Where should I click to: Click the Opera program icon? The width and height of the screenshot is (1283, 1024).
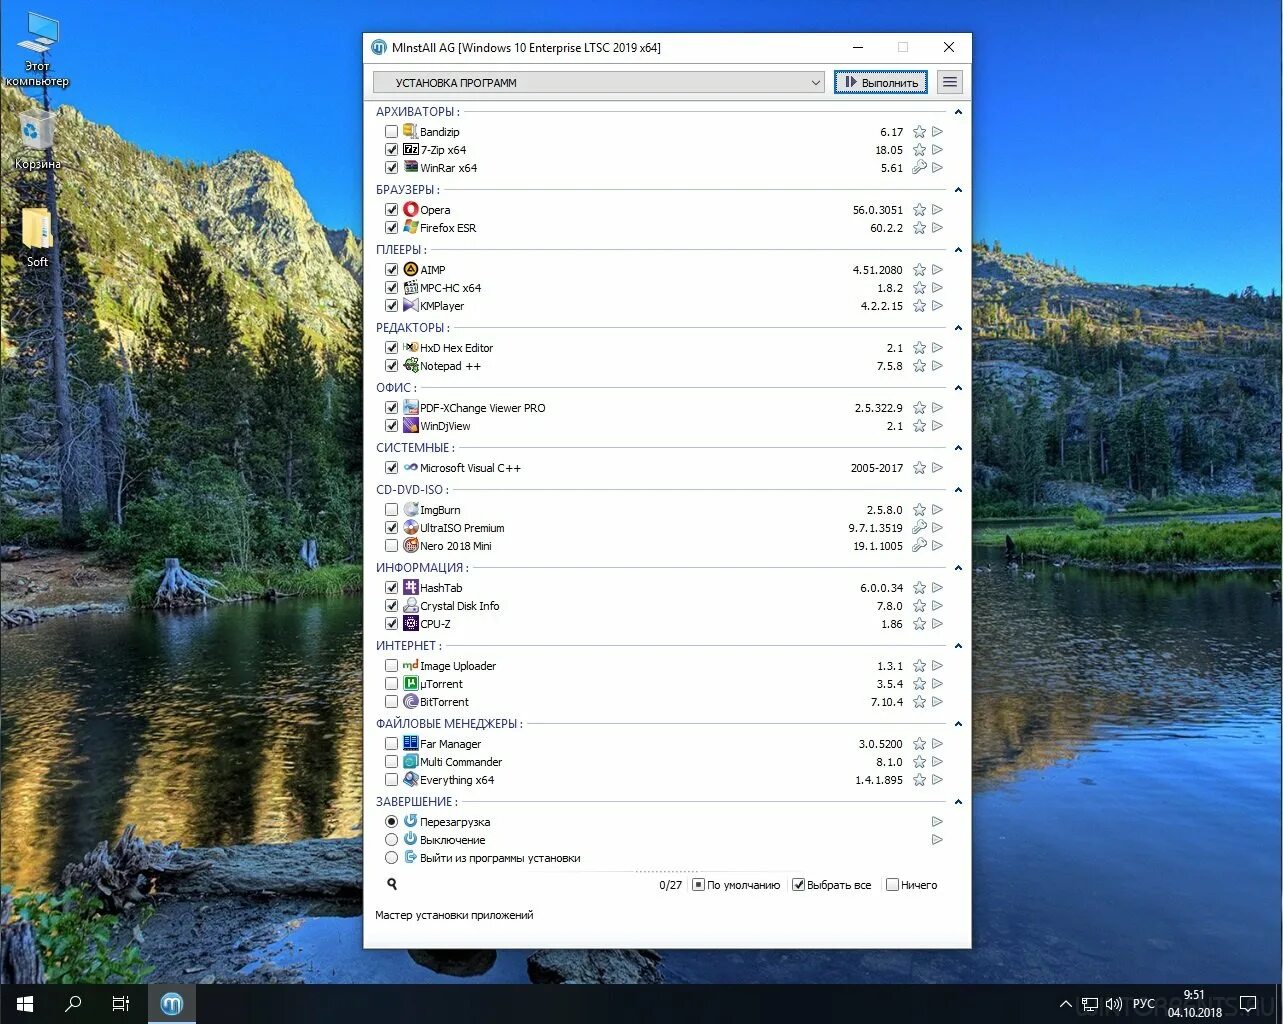point(411,210)
